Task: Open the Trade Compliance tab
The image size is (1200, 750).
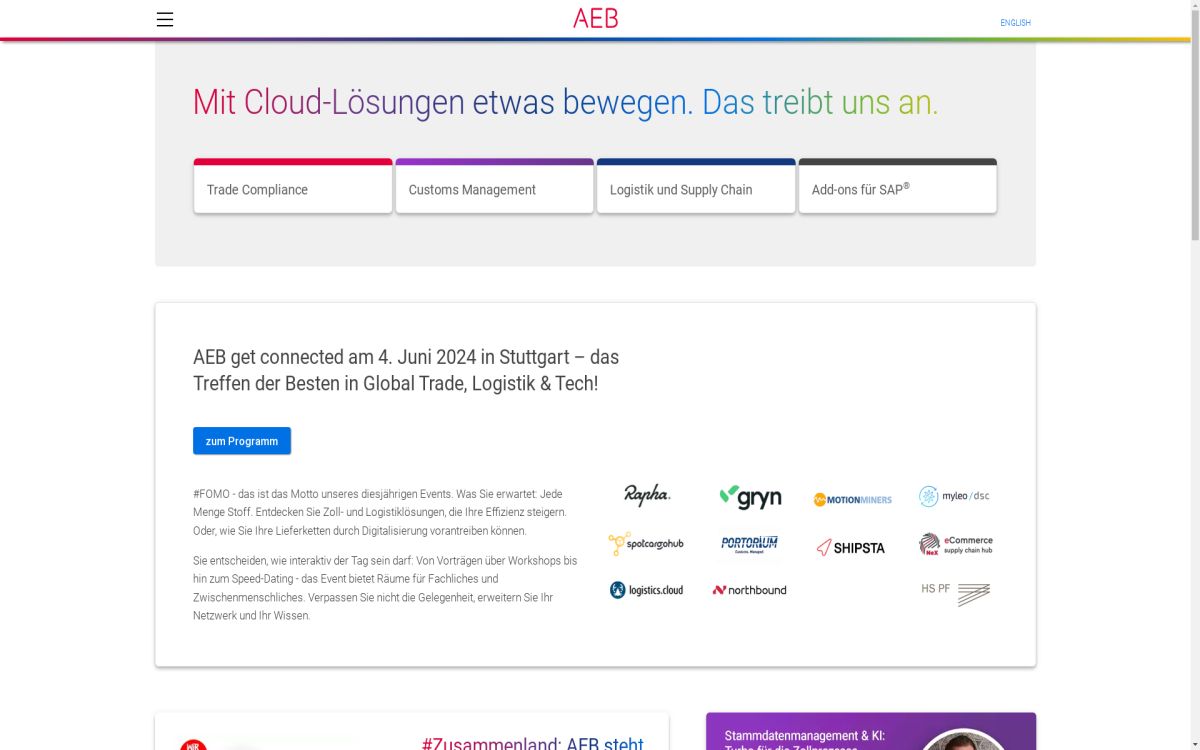Action: pyautogui.click(x=293, y=188)
